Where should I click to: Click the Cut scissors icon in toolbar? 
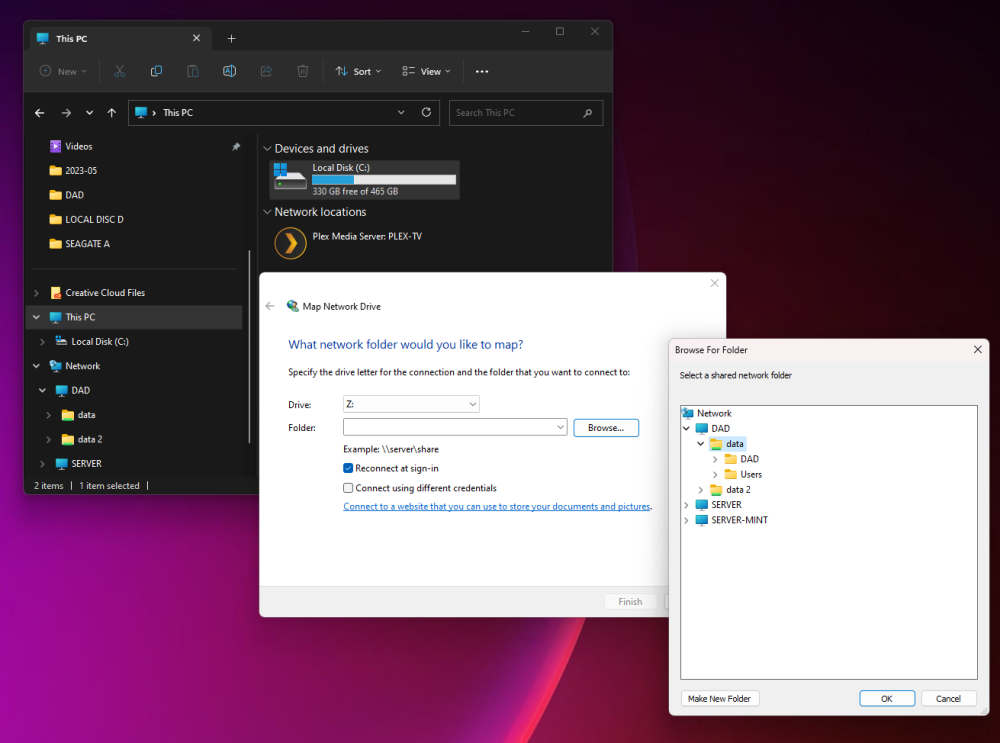pos(119,71)
